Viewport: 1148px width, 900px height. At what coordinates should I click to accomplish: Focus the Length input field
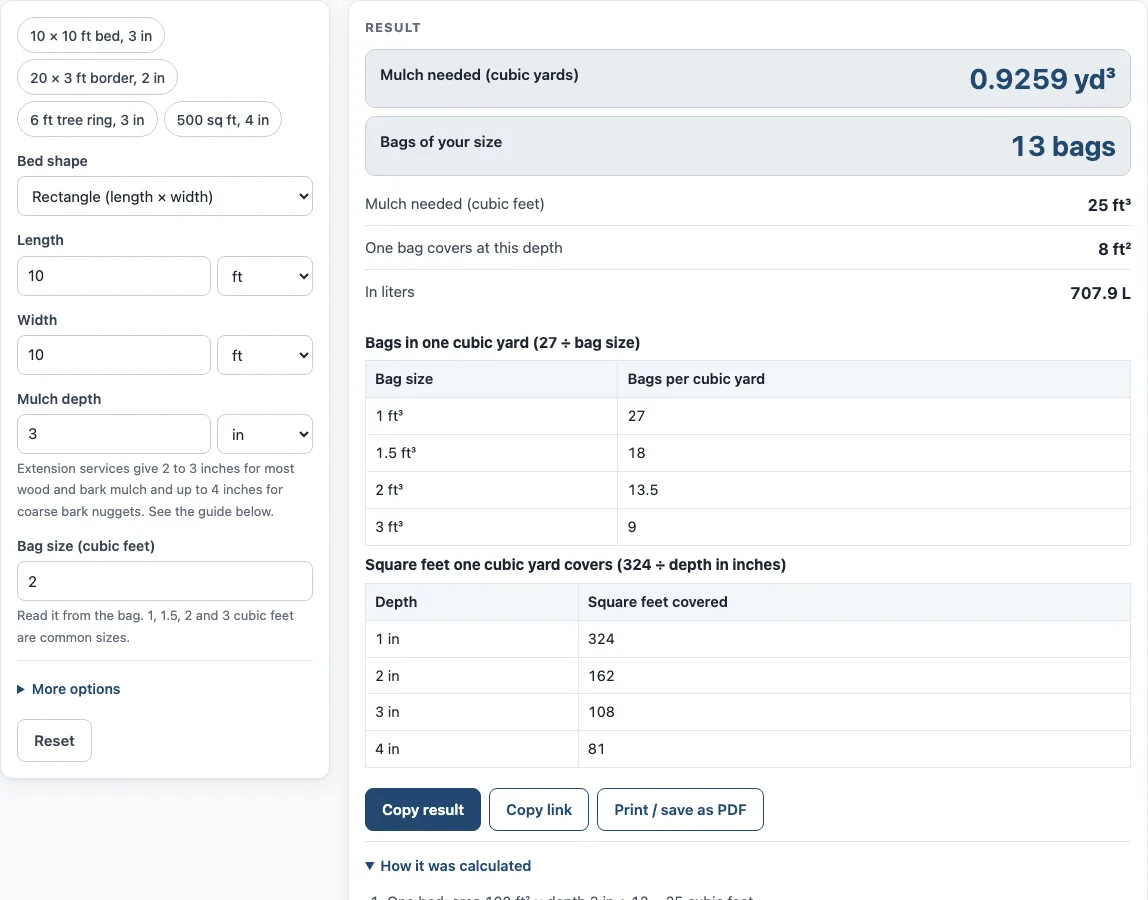(x=113, y=276)
